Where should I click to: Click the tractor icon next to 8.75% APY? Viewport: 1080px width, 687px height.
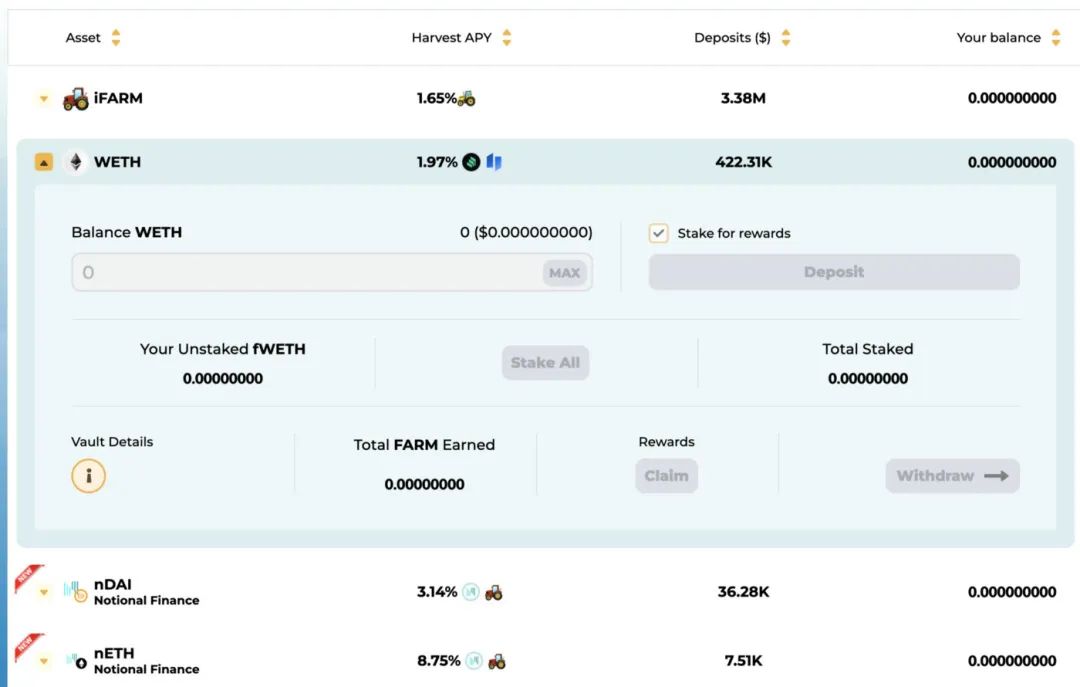click(x=497, y=661)
